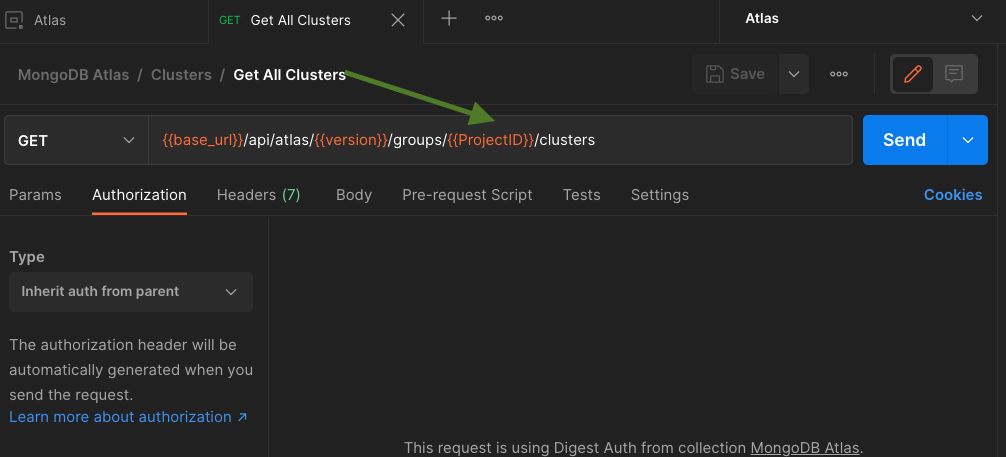
Task: Switch to the Atlas overview tab
Action: coord(104,21)
